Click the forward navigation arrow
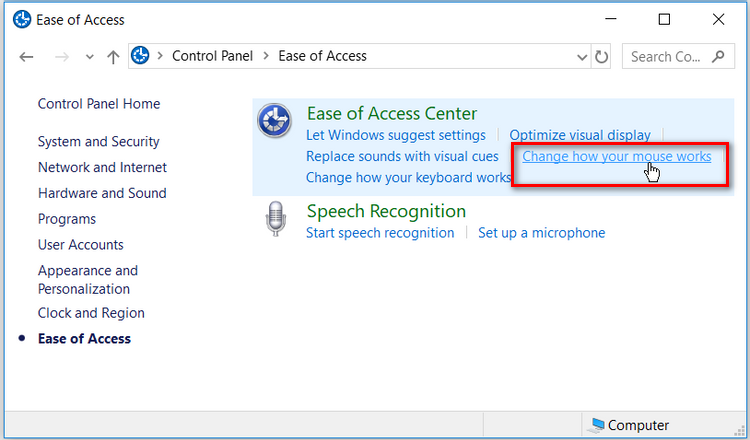 [x=62, y=57]
